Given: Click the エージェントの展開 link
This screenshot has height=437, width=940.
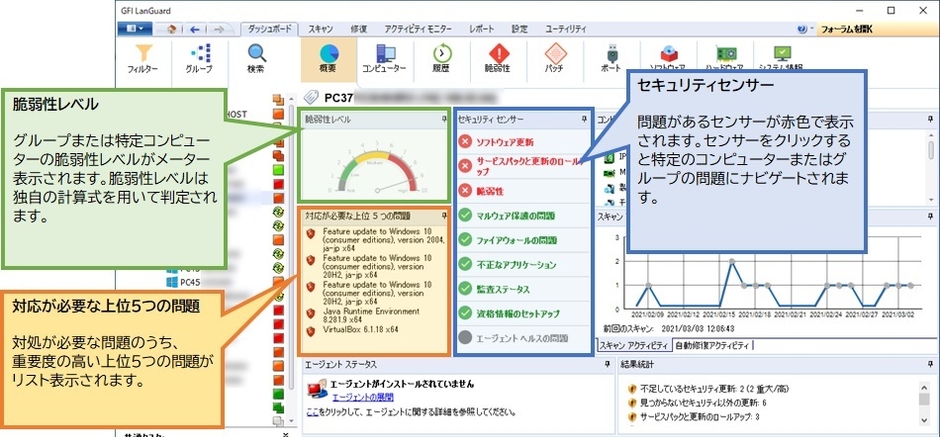Looking at the screenshot, I should click(x=363, y=397).
